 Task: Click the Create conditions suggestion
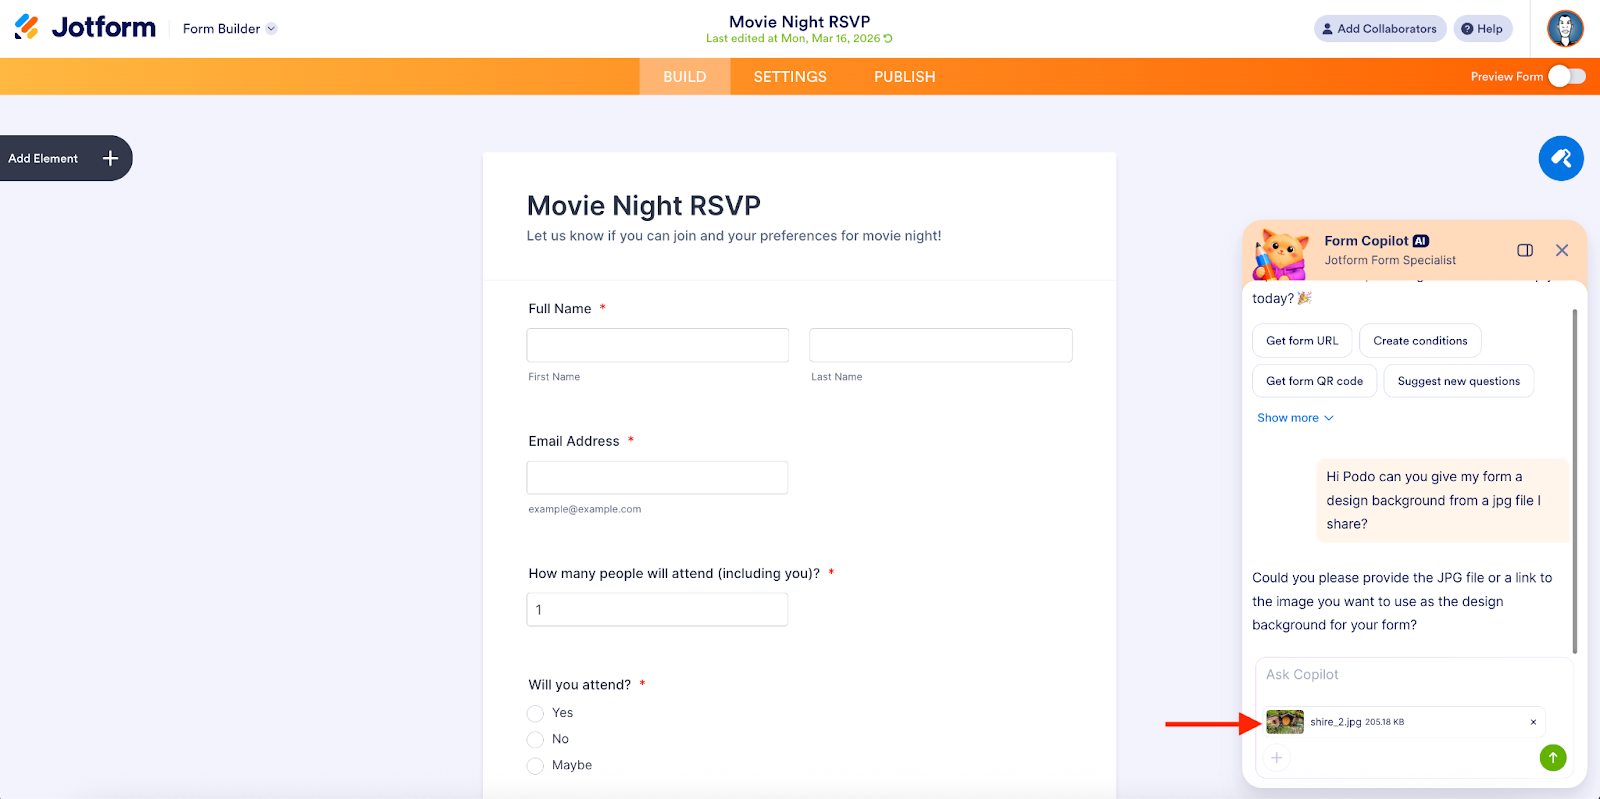tap(1420, 341)
